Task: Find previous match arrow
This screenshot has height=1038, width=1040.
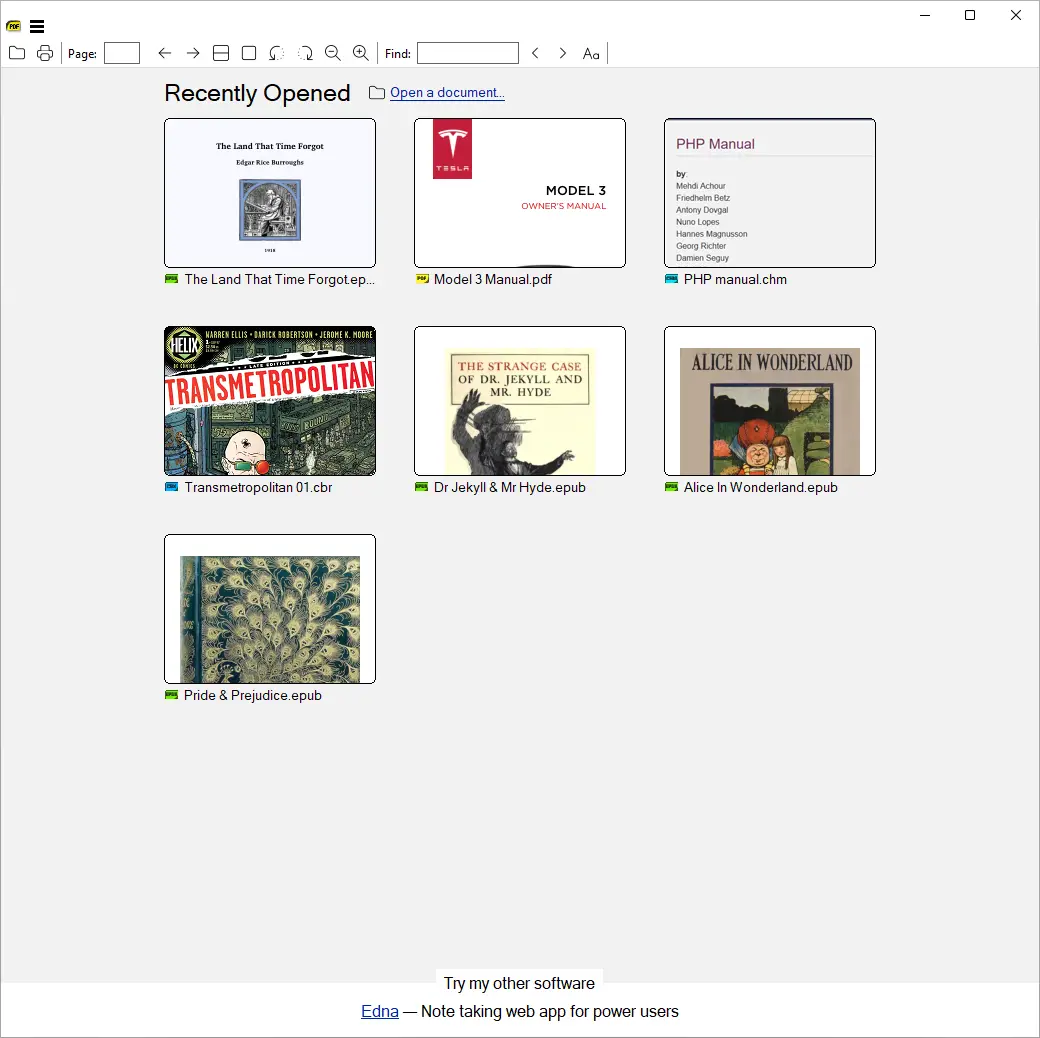Action: click(x=535, y=53)
